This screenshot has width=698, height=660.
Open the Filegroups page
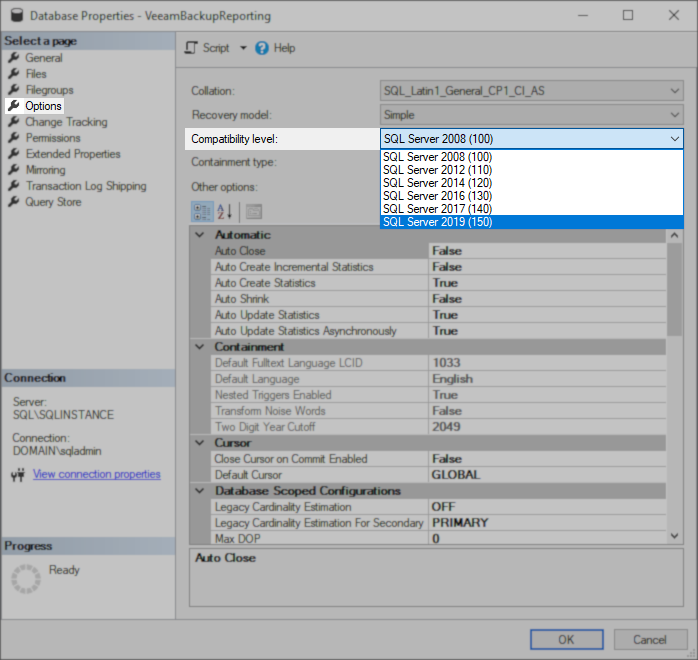(x=49, y=90)
